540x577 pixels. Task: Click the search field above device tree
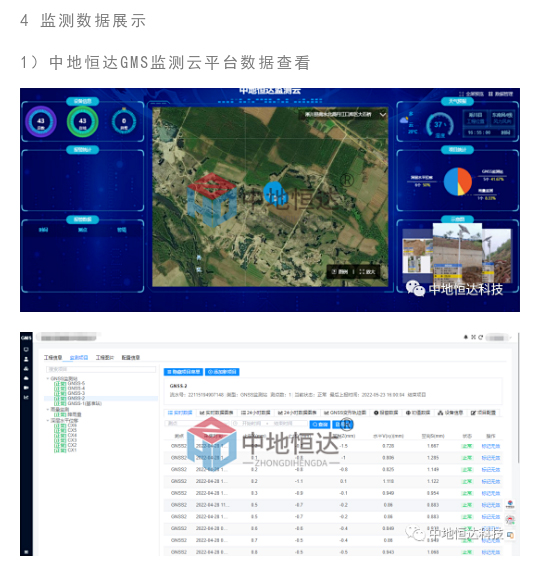[101, 369]
